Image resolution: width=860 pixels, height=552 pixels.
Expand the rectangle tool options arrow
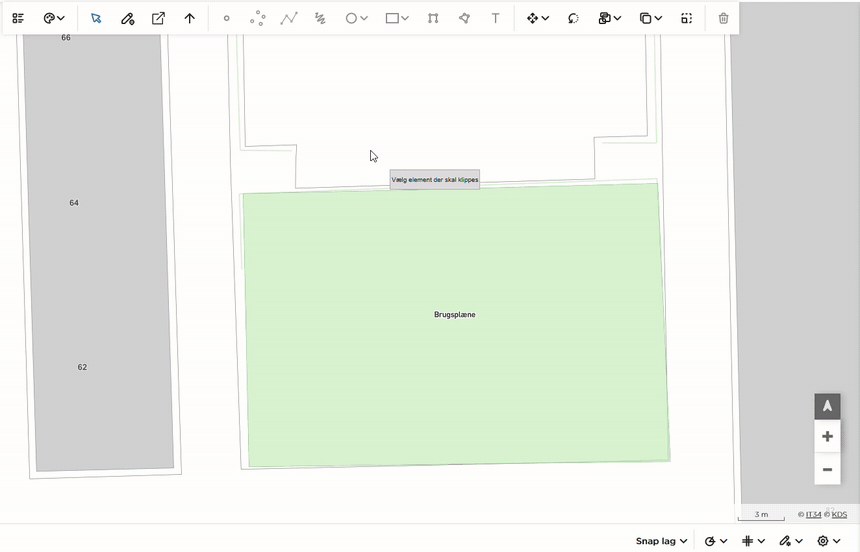coord(405,18)
